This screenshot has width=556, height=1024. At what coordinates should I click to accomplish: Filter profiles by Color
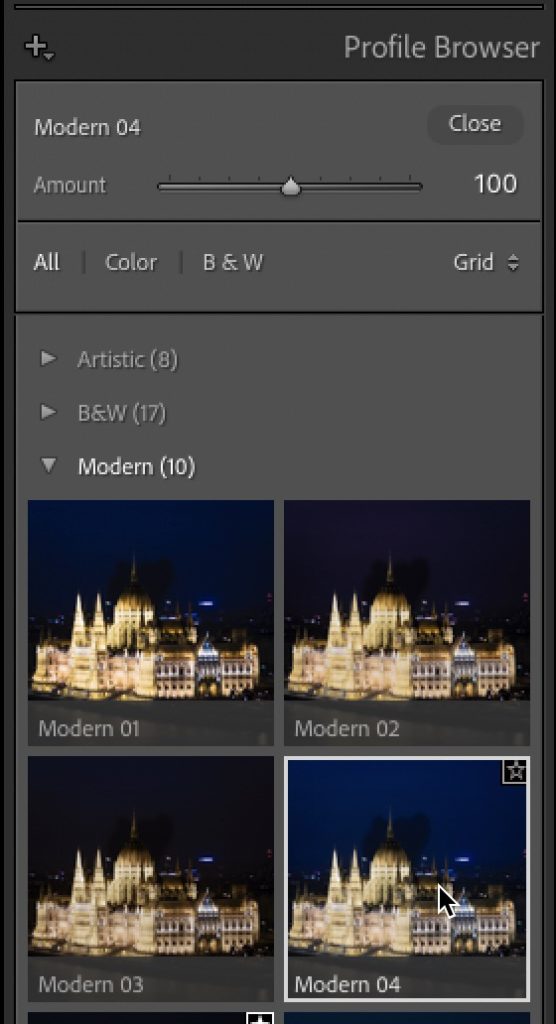coord(131,263)
